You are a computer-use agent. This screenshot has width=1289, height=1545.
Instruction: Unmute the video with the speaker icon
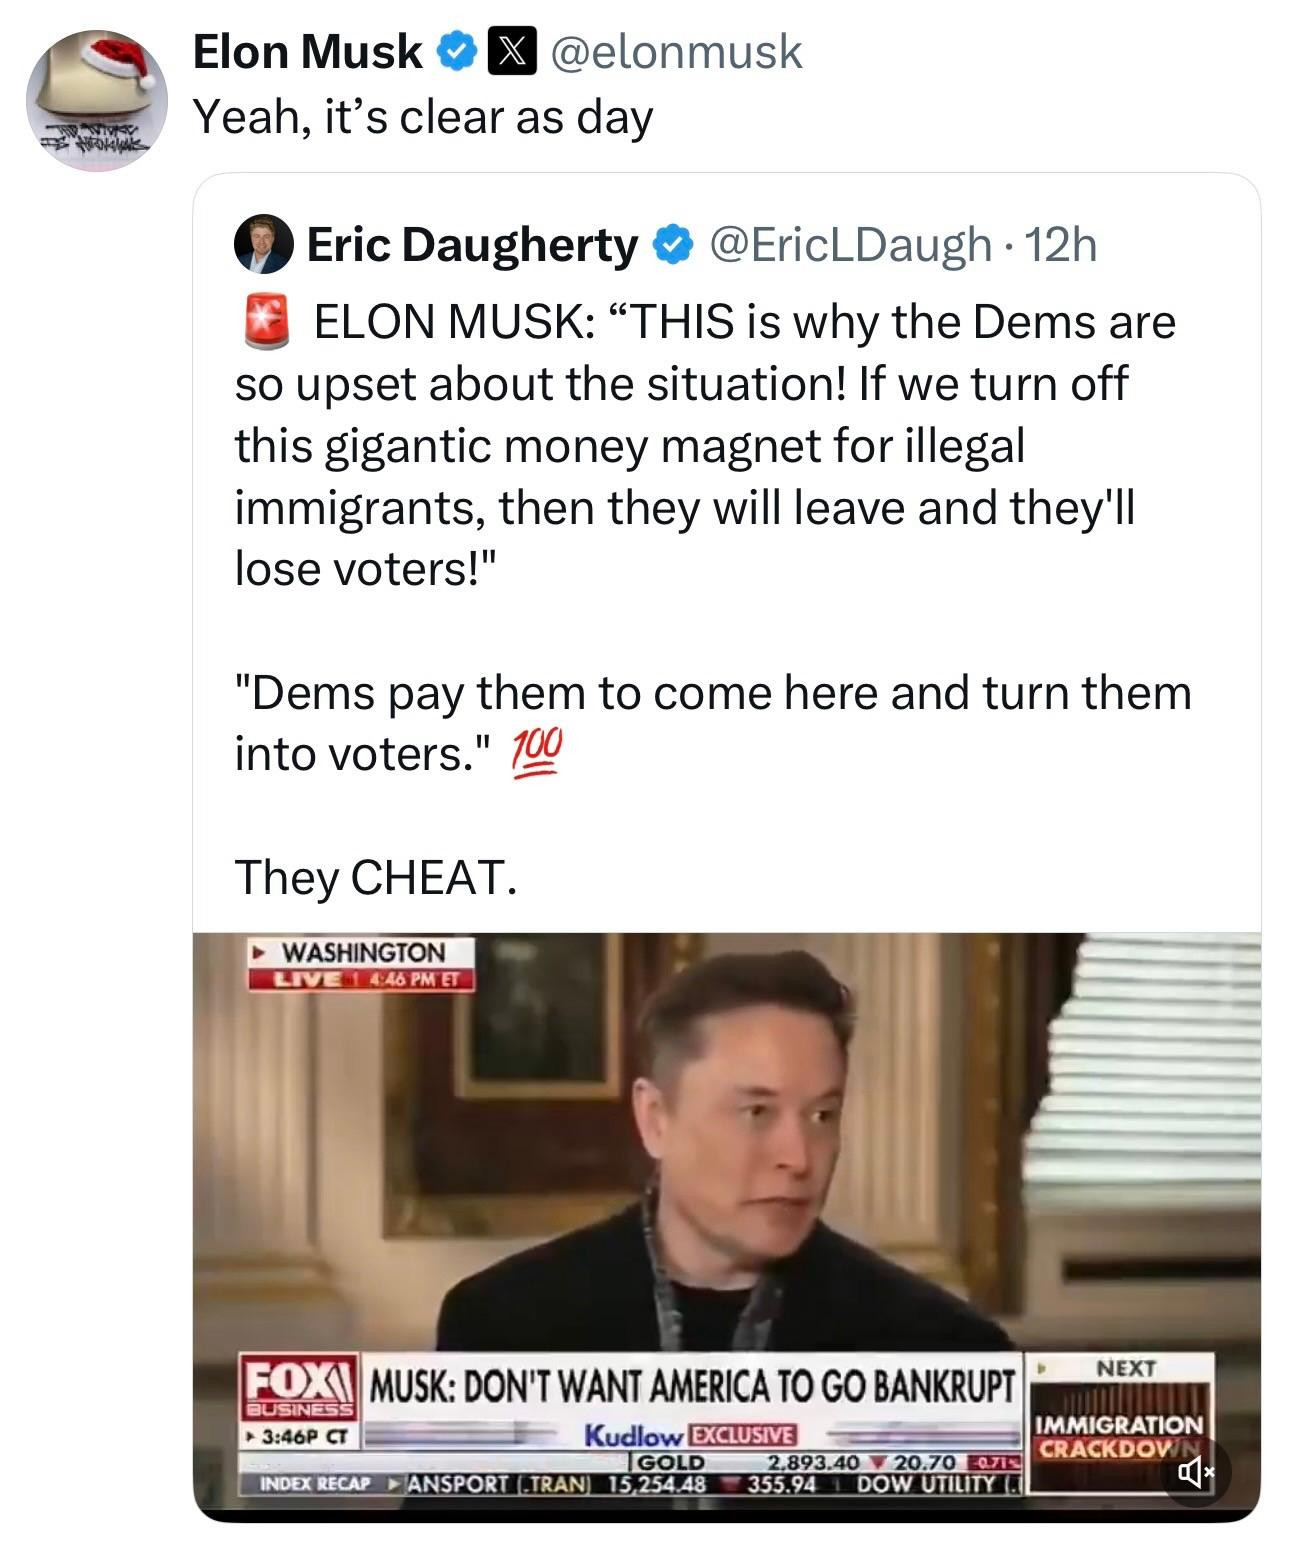pos(1194,1471)
